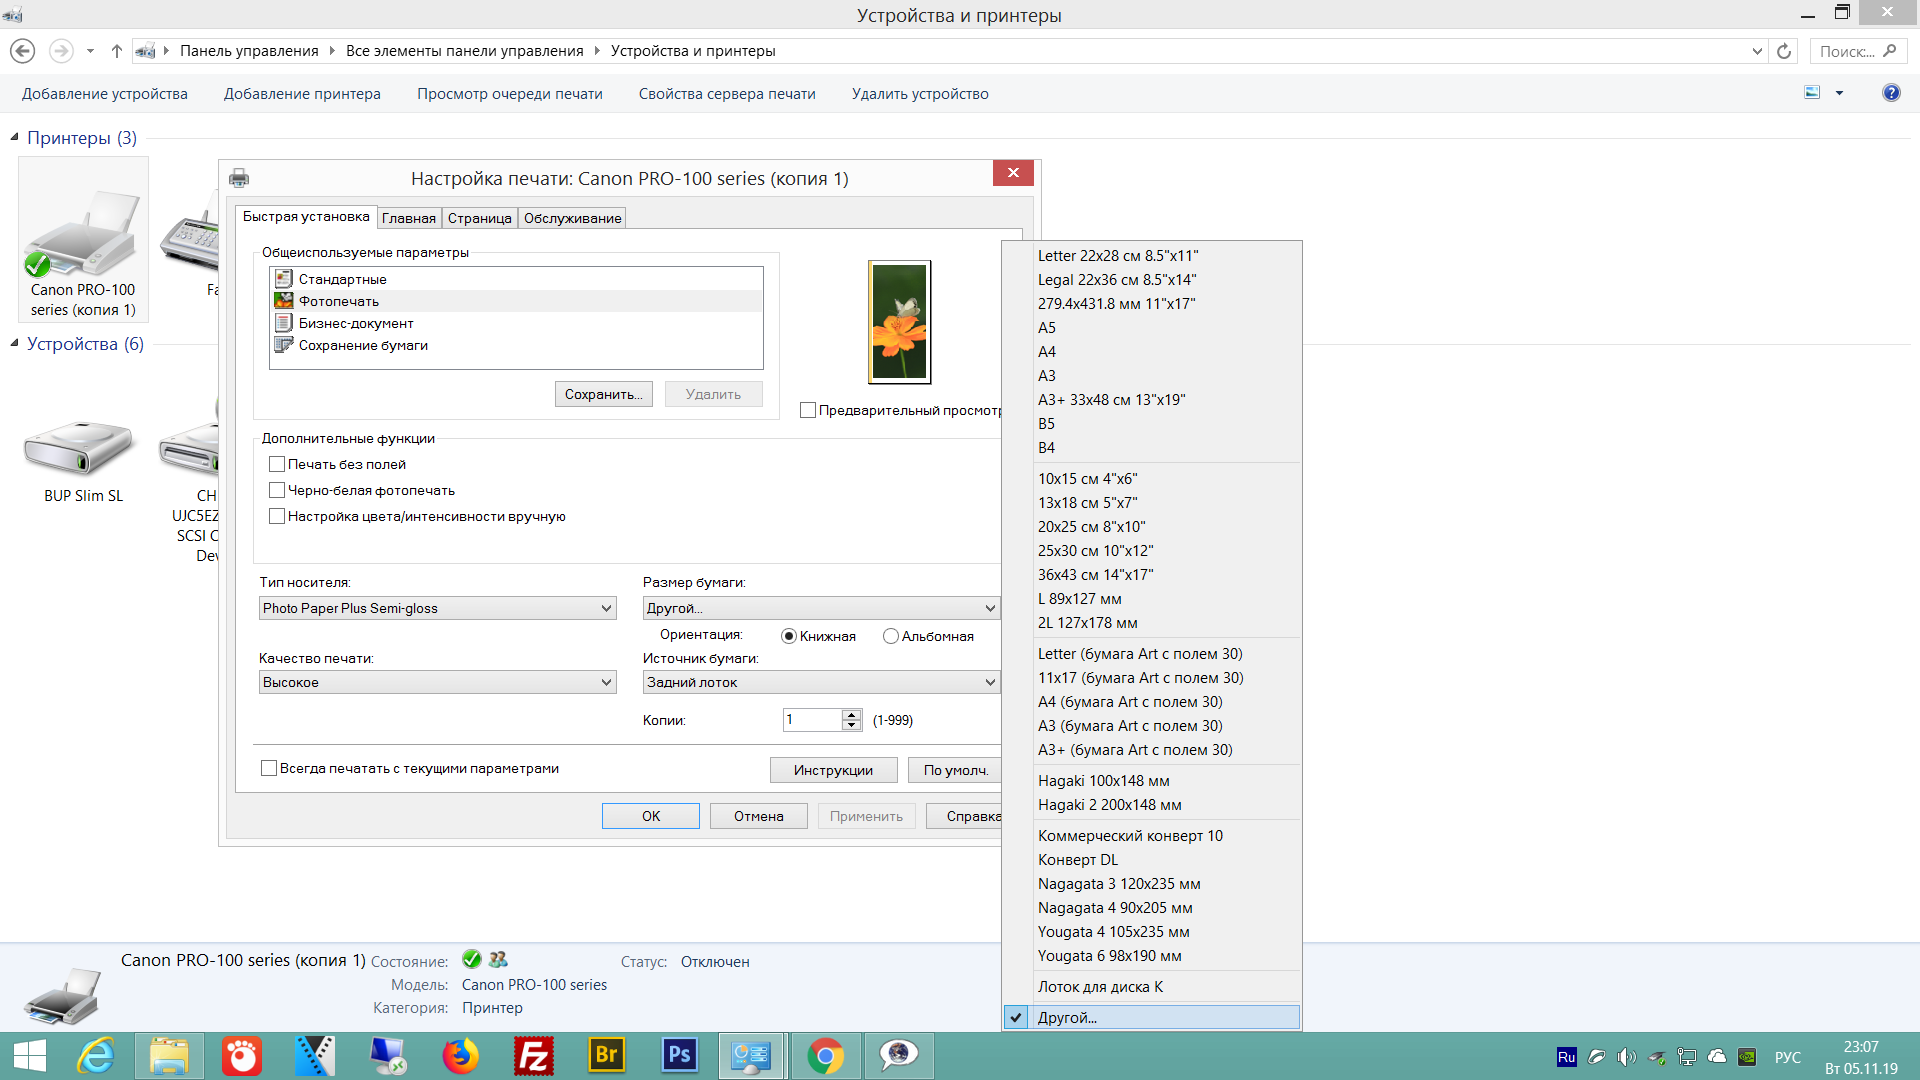
Task: Check Всегда печатать с текущими параметрами
Action: (x=269, y=768)
